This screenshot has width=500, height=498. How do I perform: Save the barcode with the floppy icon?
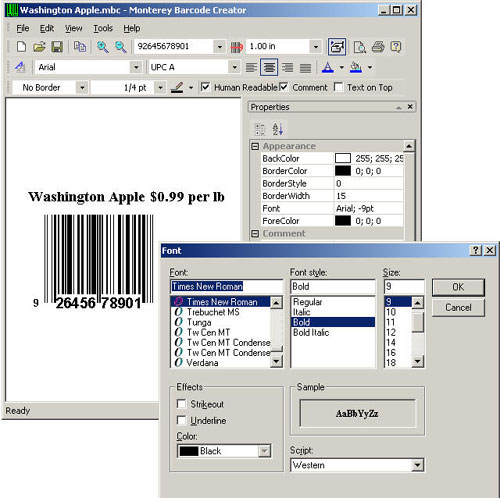click(57, 47)
